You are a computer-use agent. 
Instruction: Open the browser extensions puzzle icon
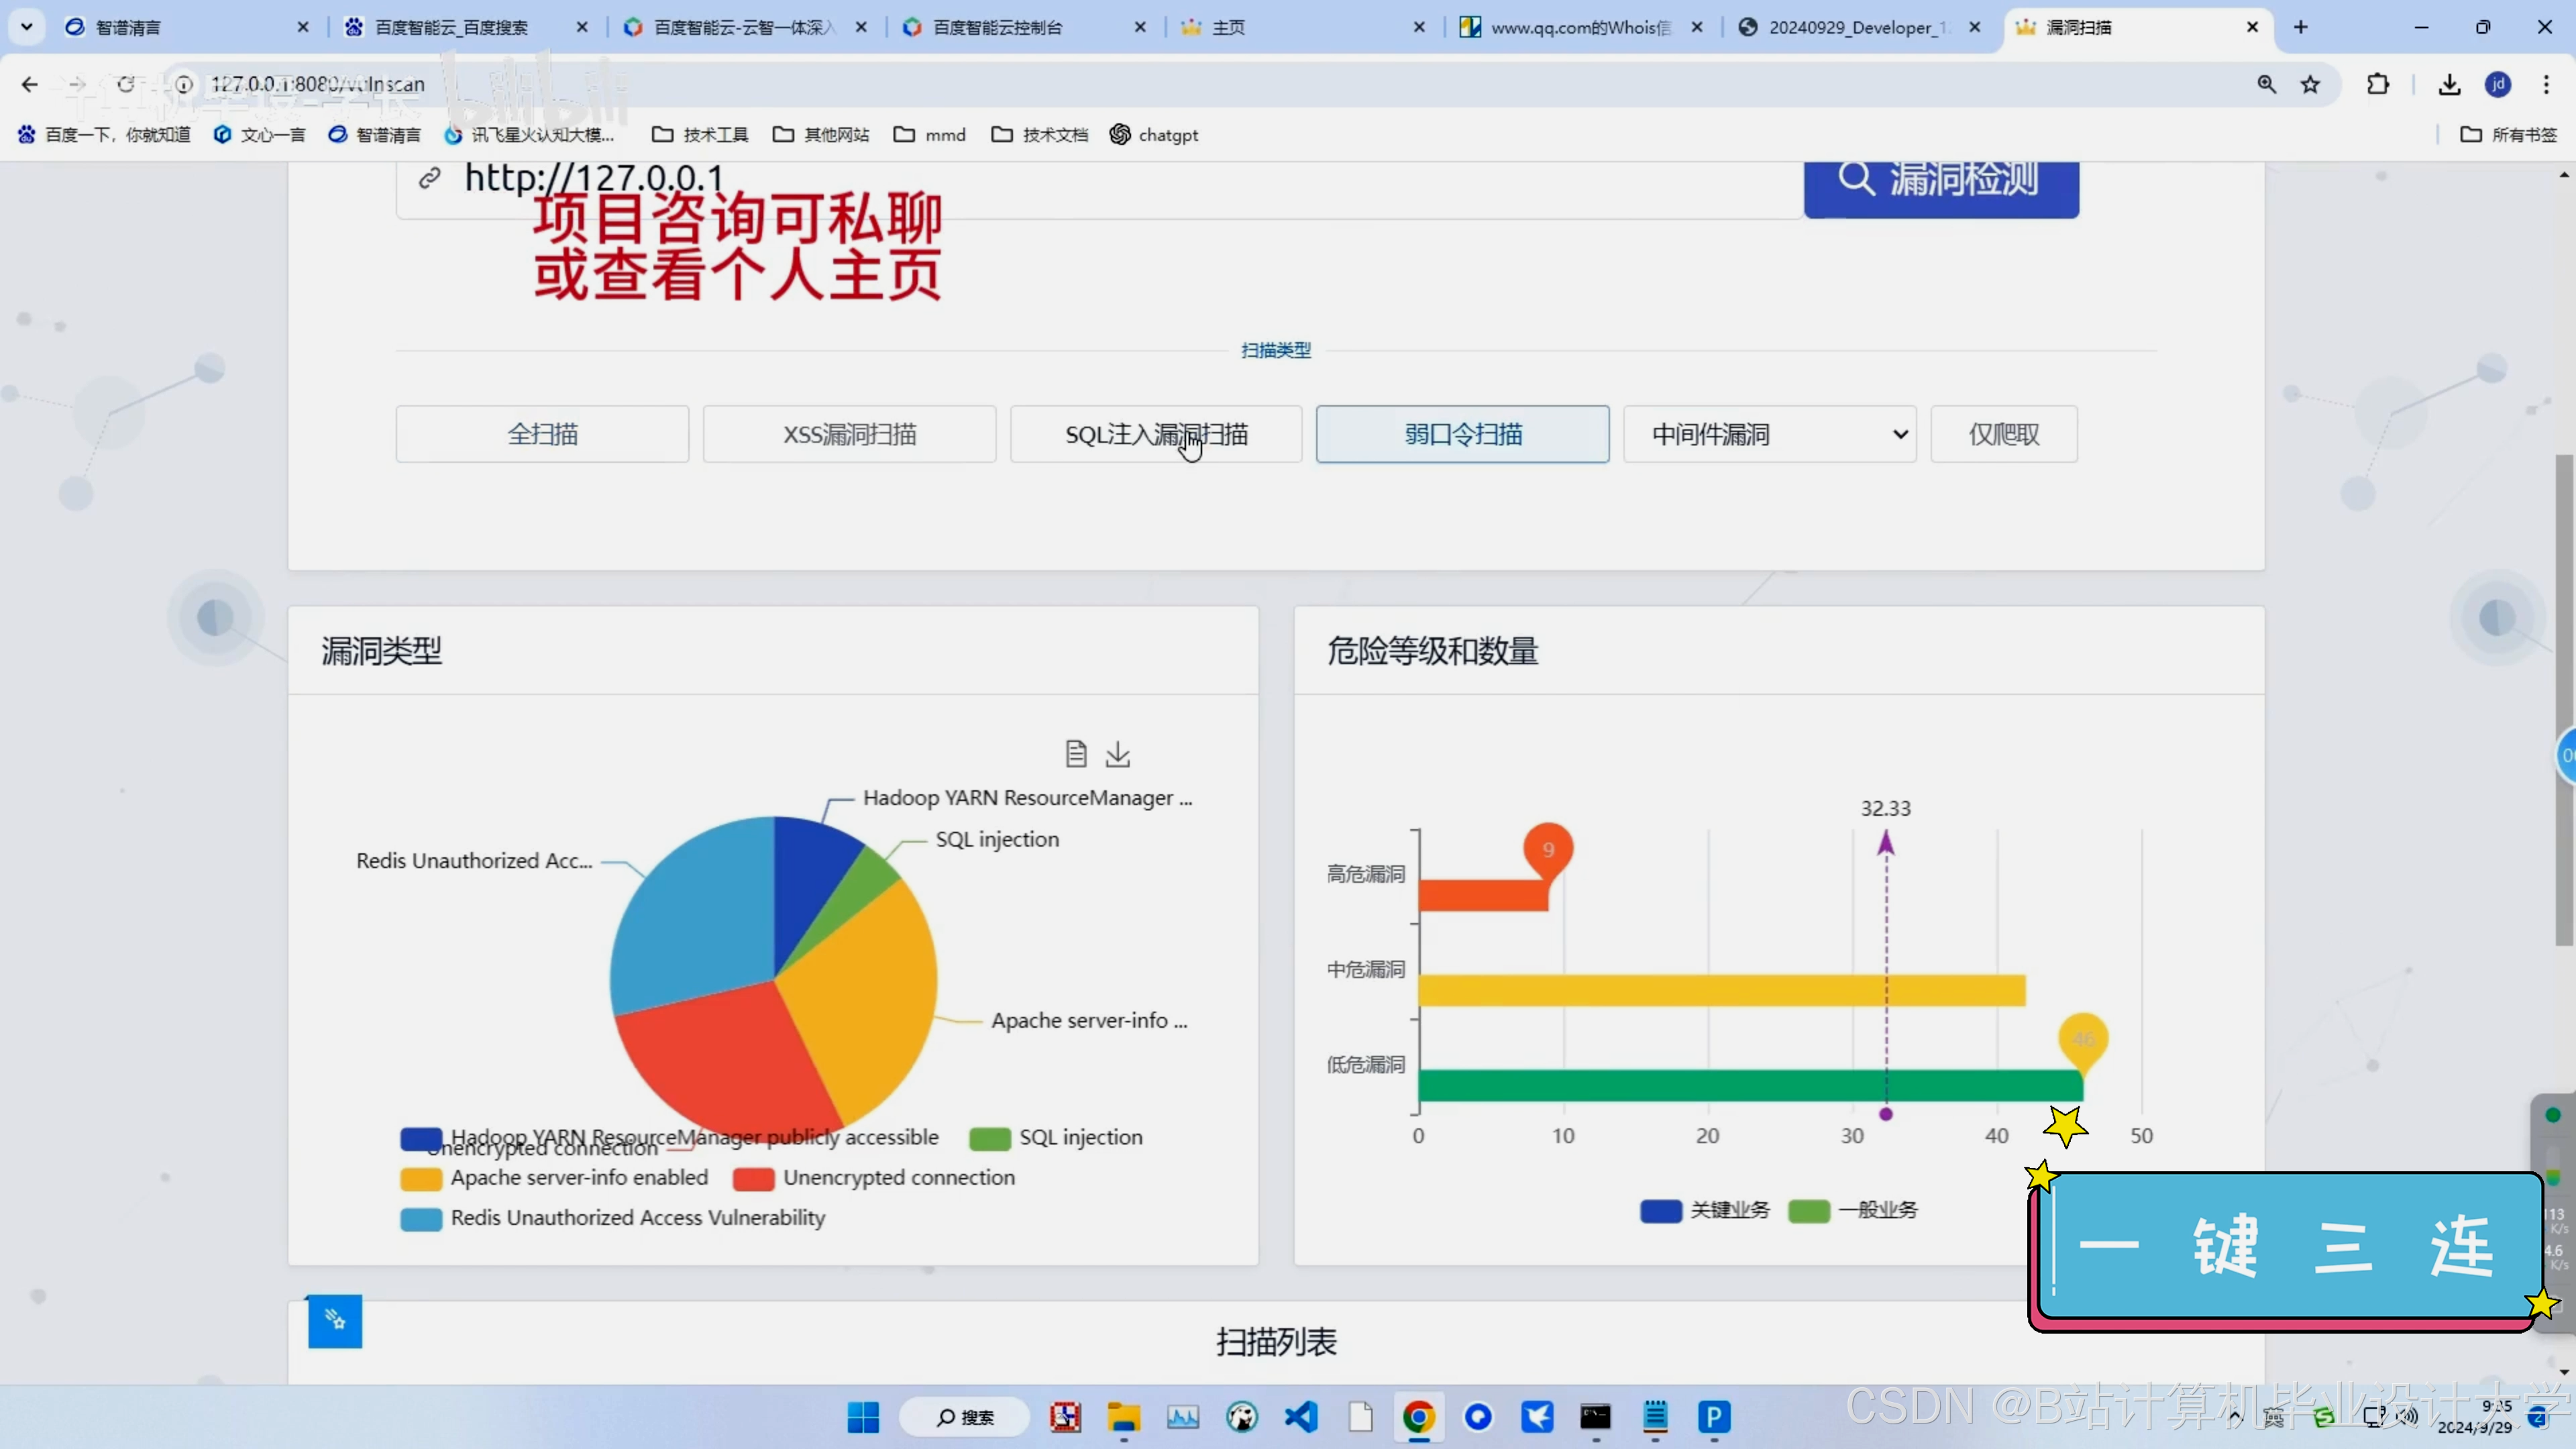tap(2378, 85)
